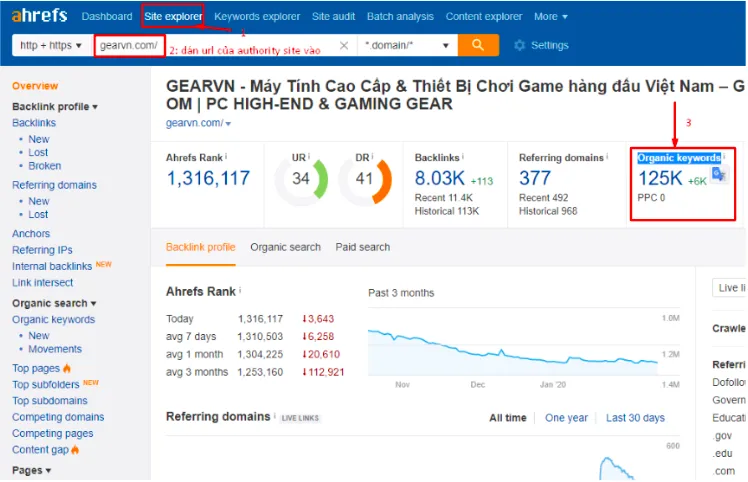The image size is (748, 482).
Task: Switch to the Paid search tab
Action: (x=362, y=247)
